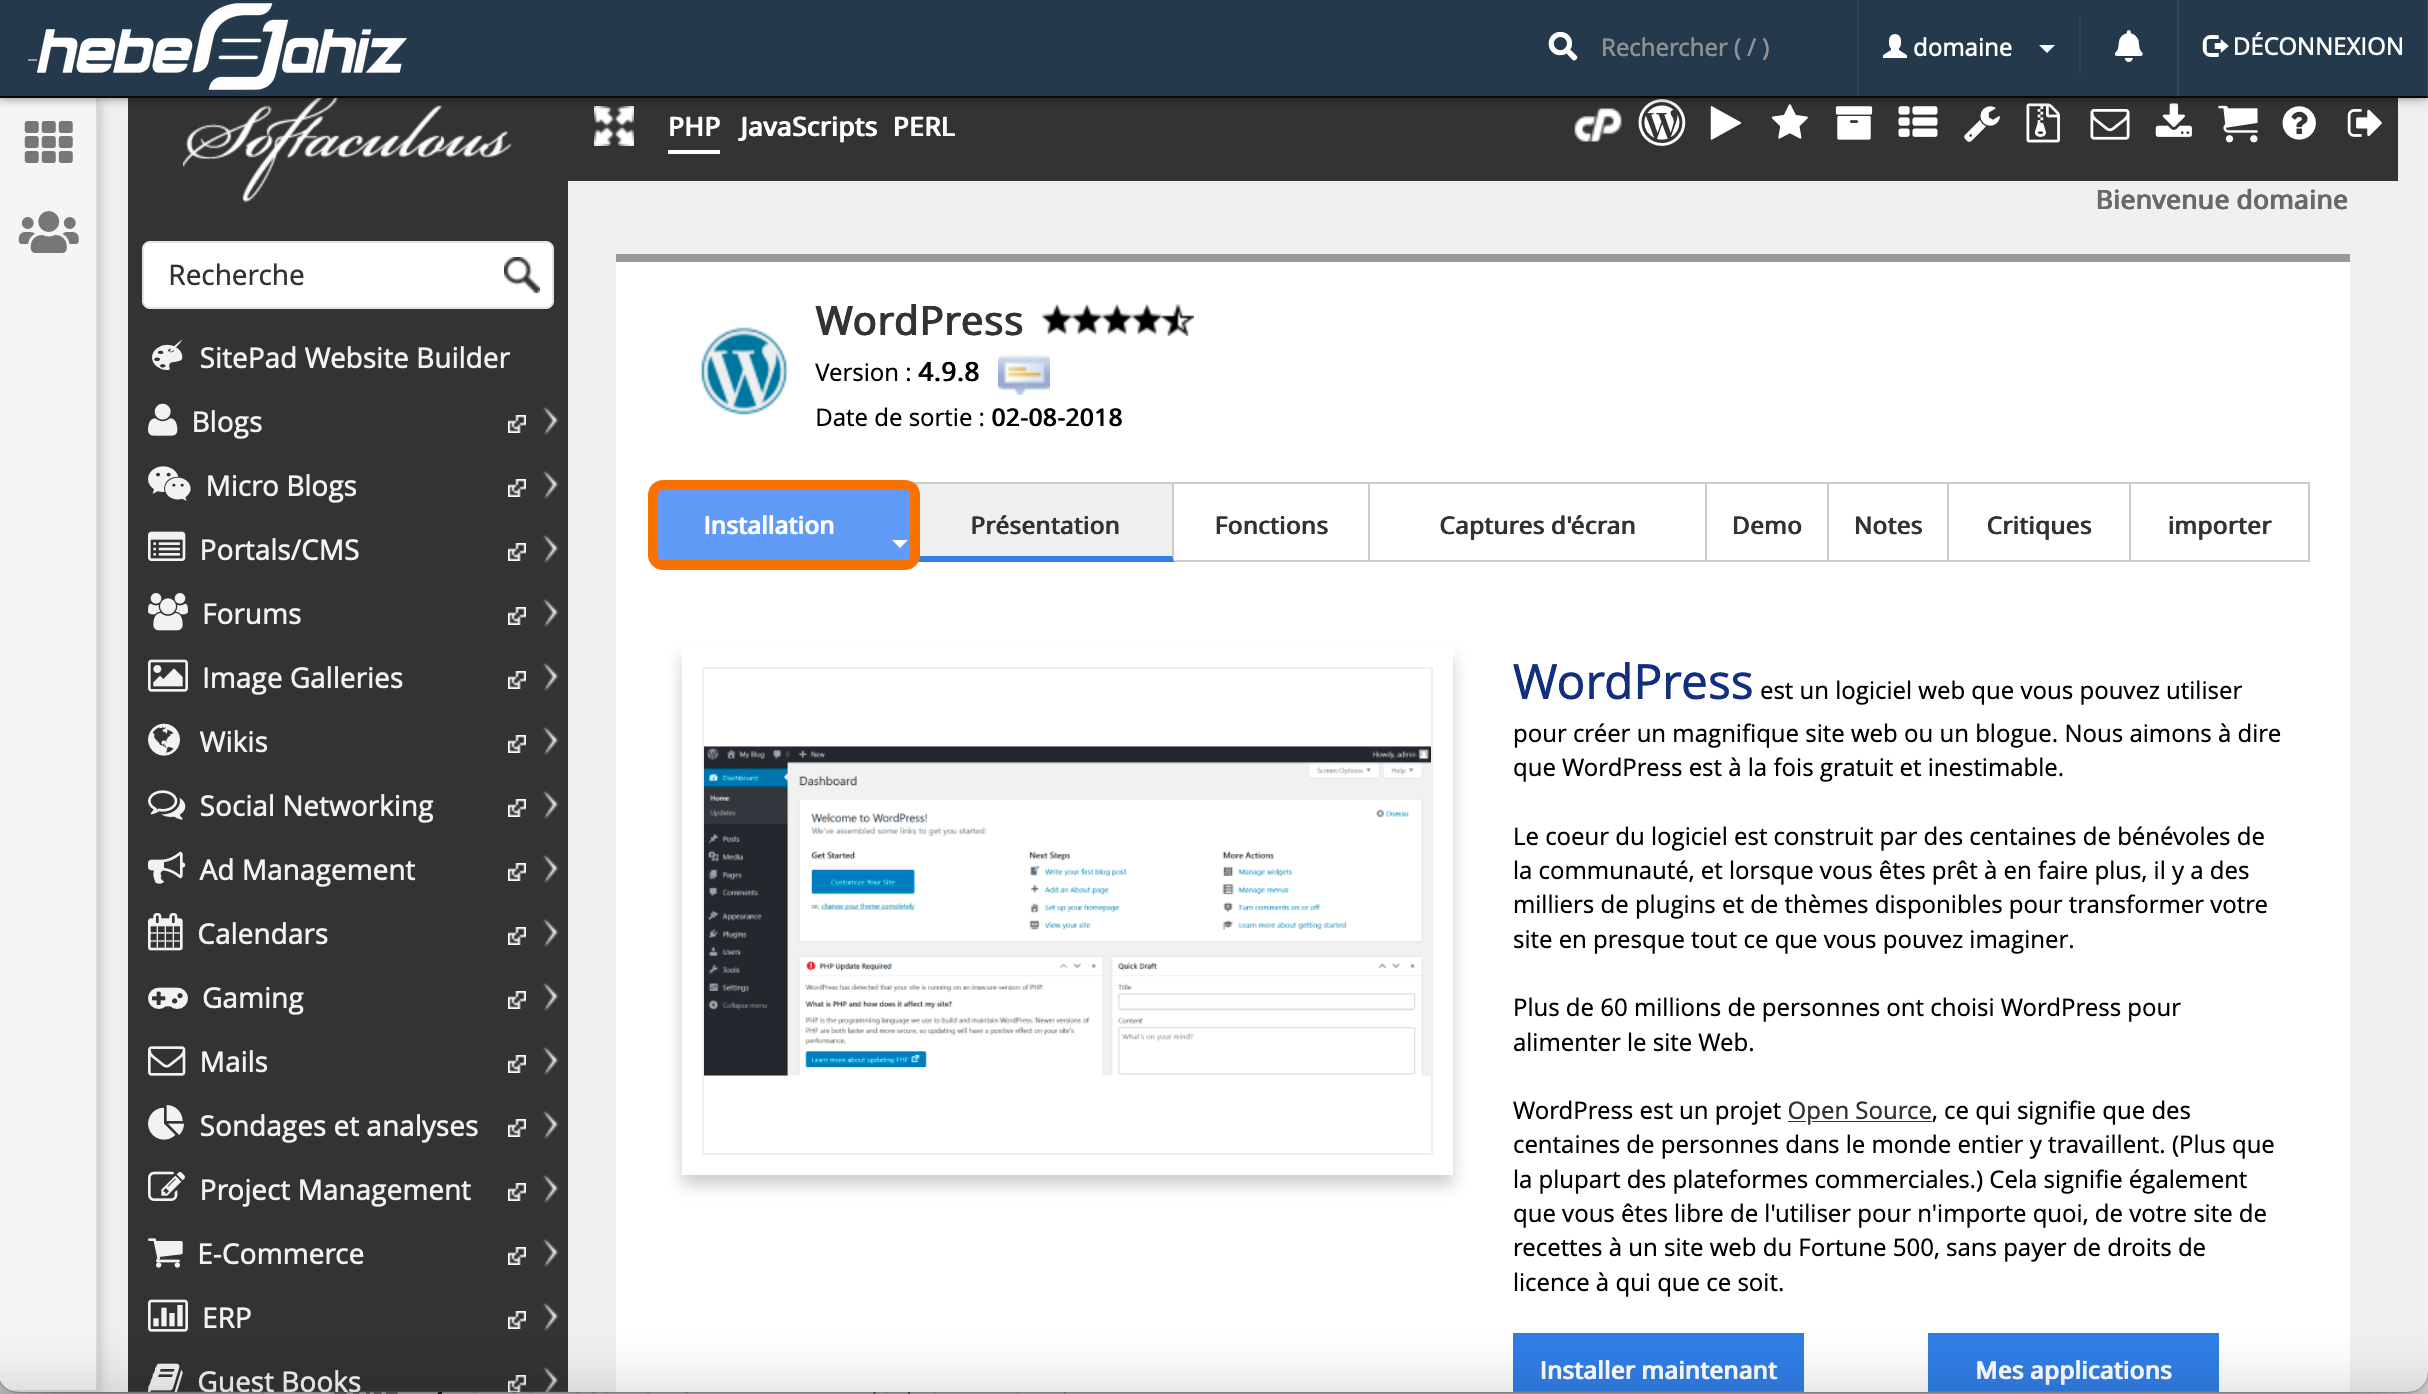
Task: Show all installations list icon
Action: (1917, 124)
